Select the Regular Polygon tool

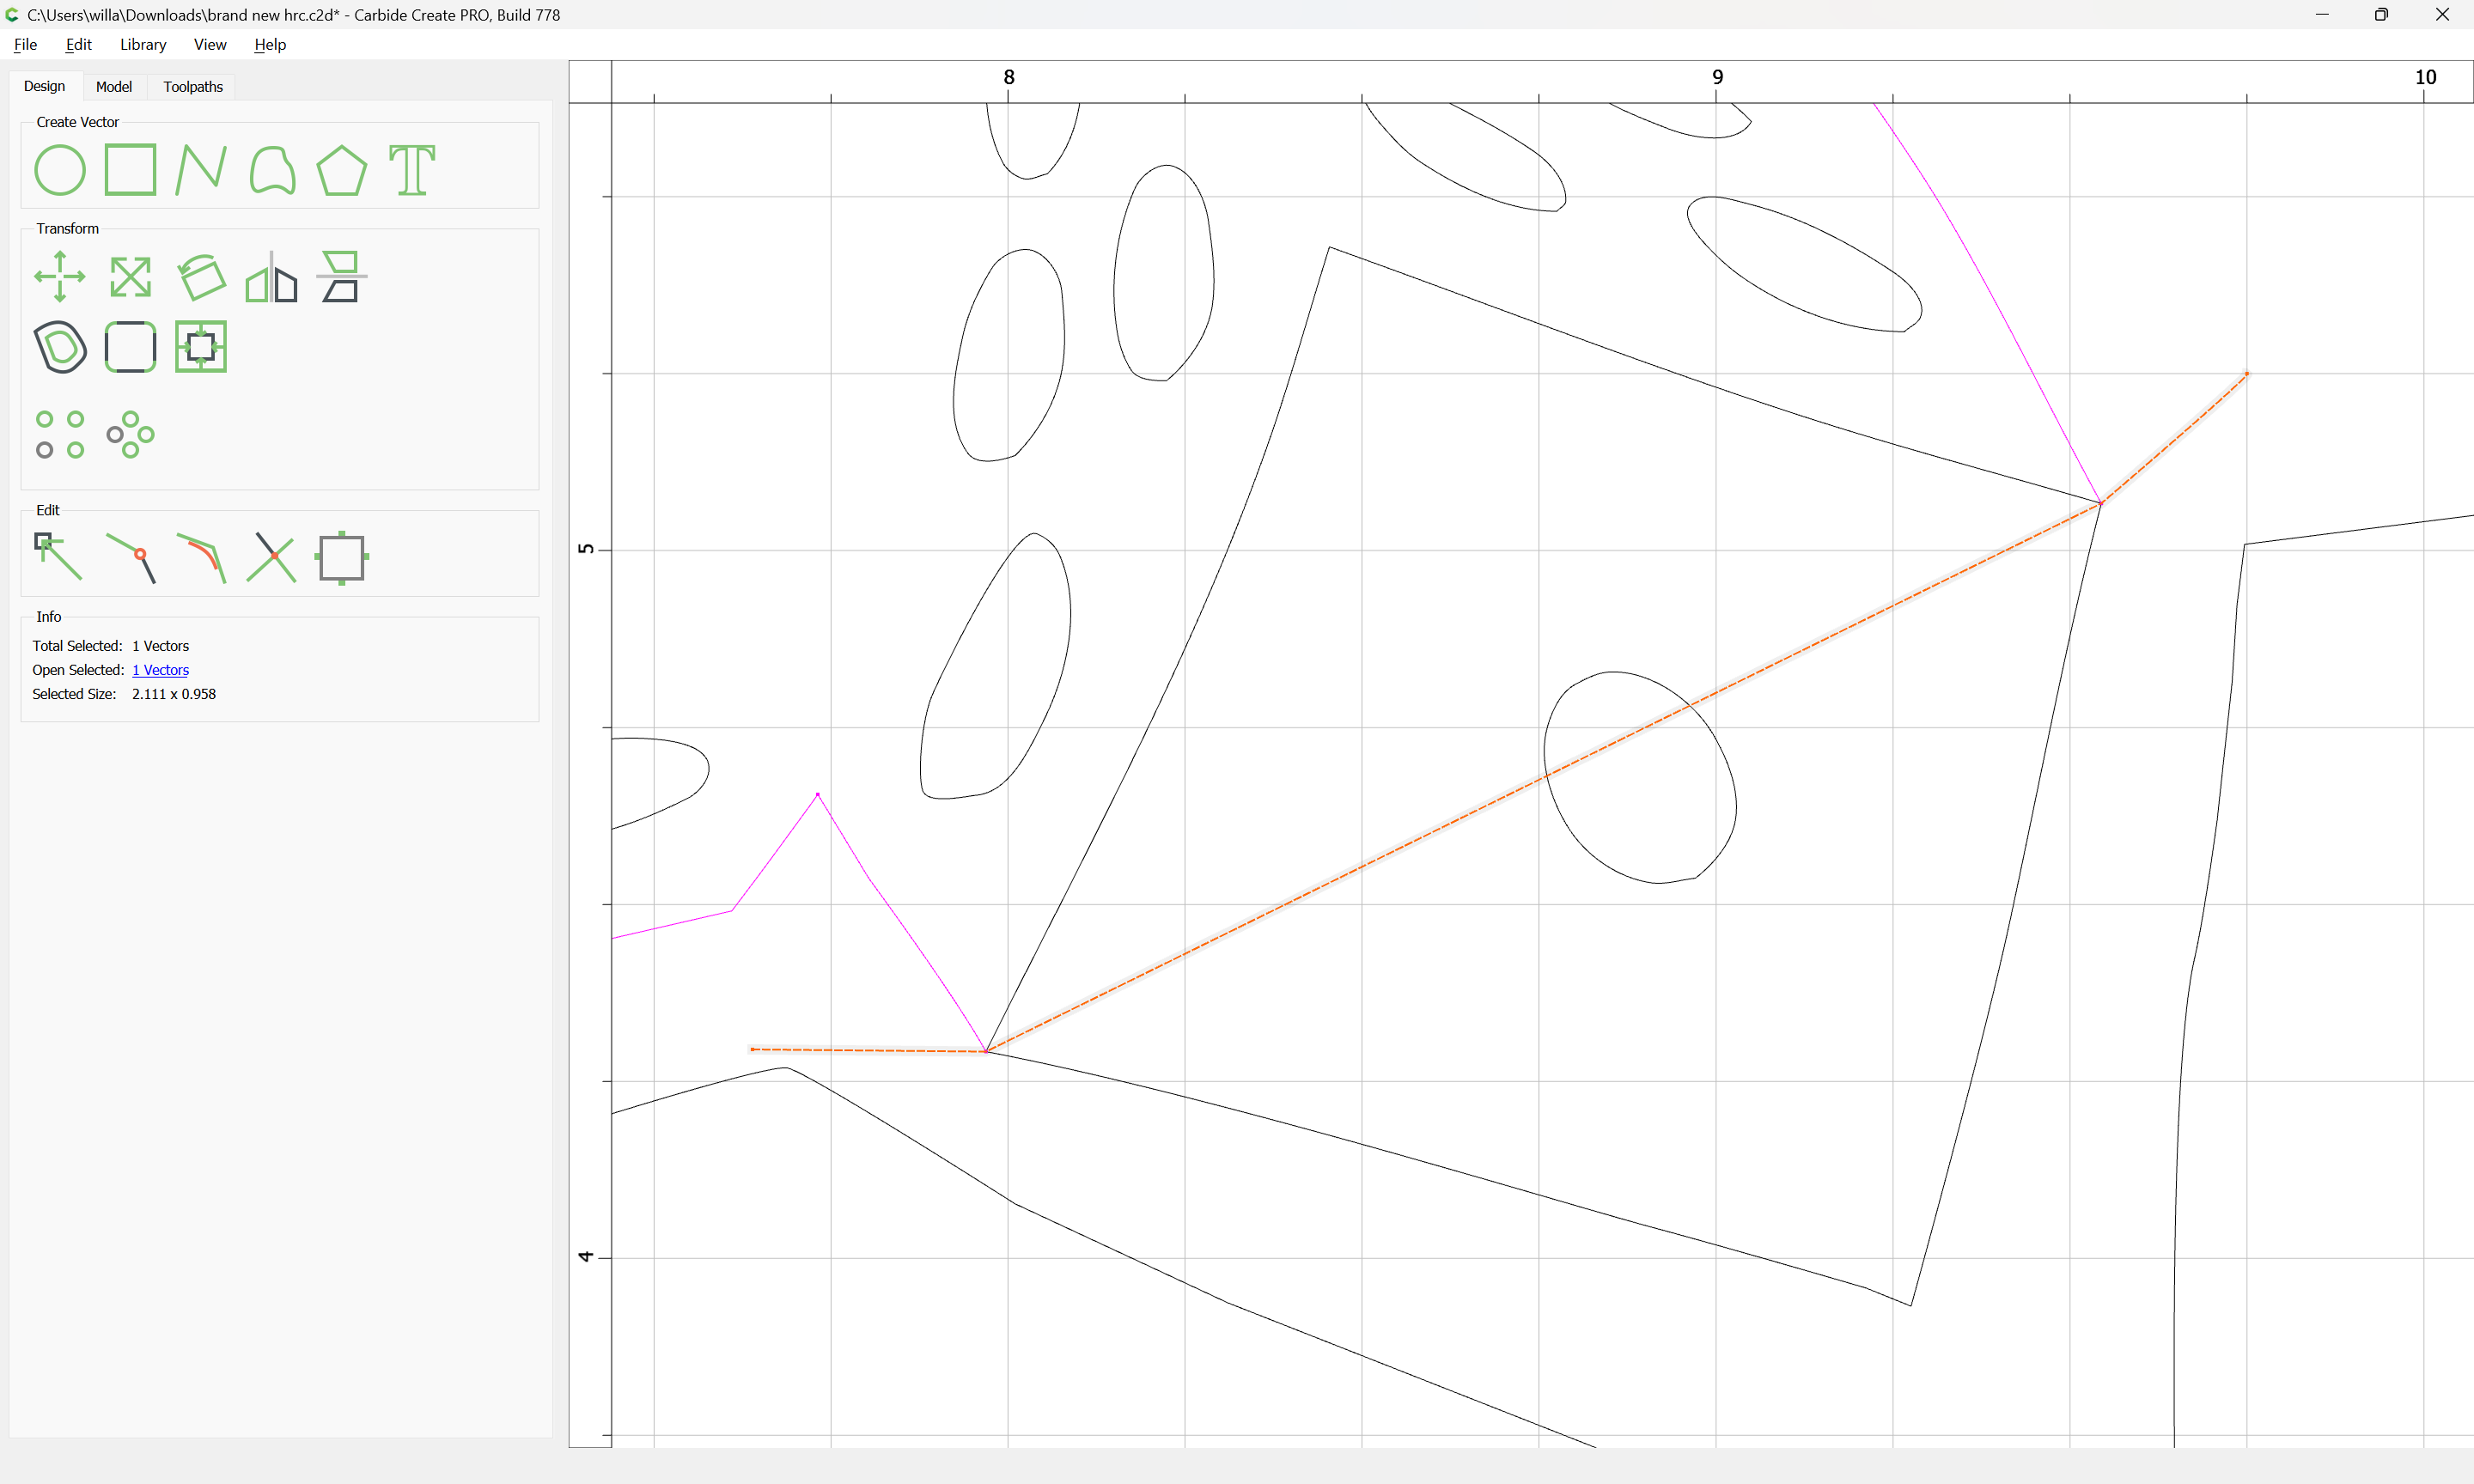click(x=342, y=170)
